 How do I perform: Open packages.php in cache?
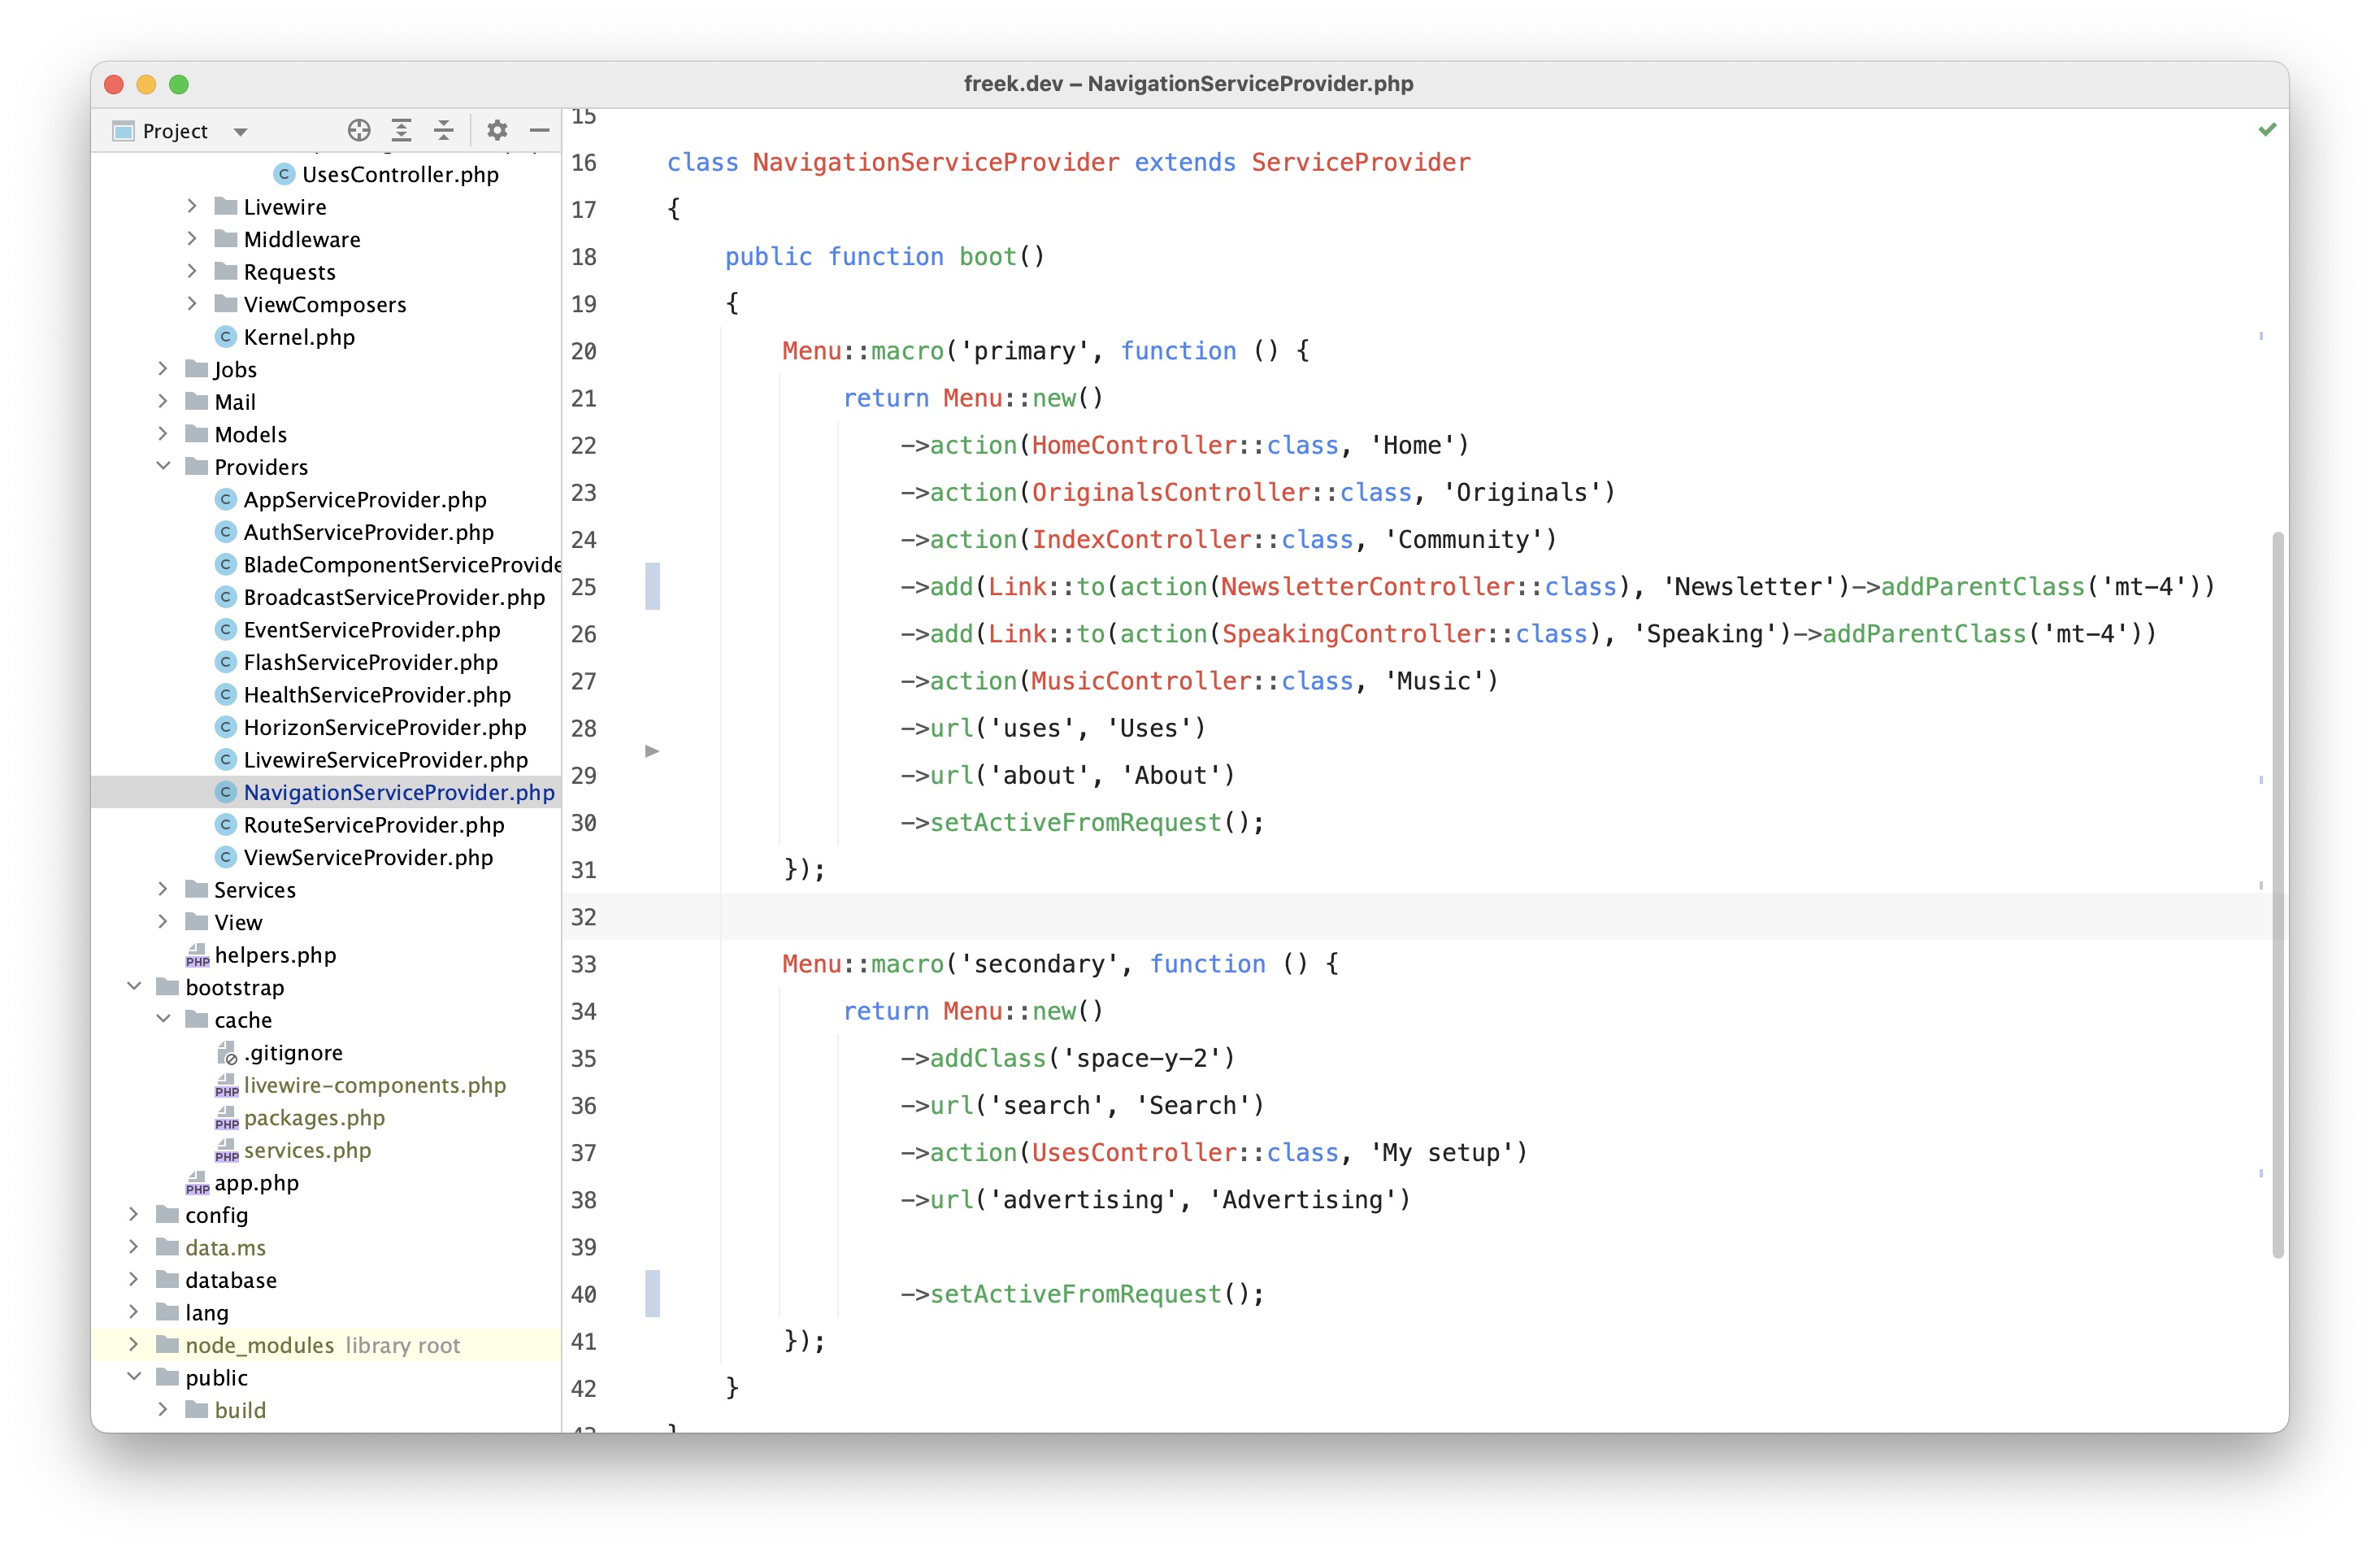(x=314, y=1117)
